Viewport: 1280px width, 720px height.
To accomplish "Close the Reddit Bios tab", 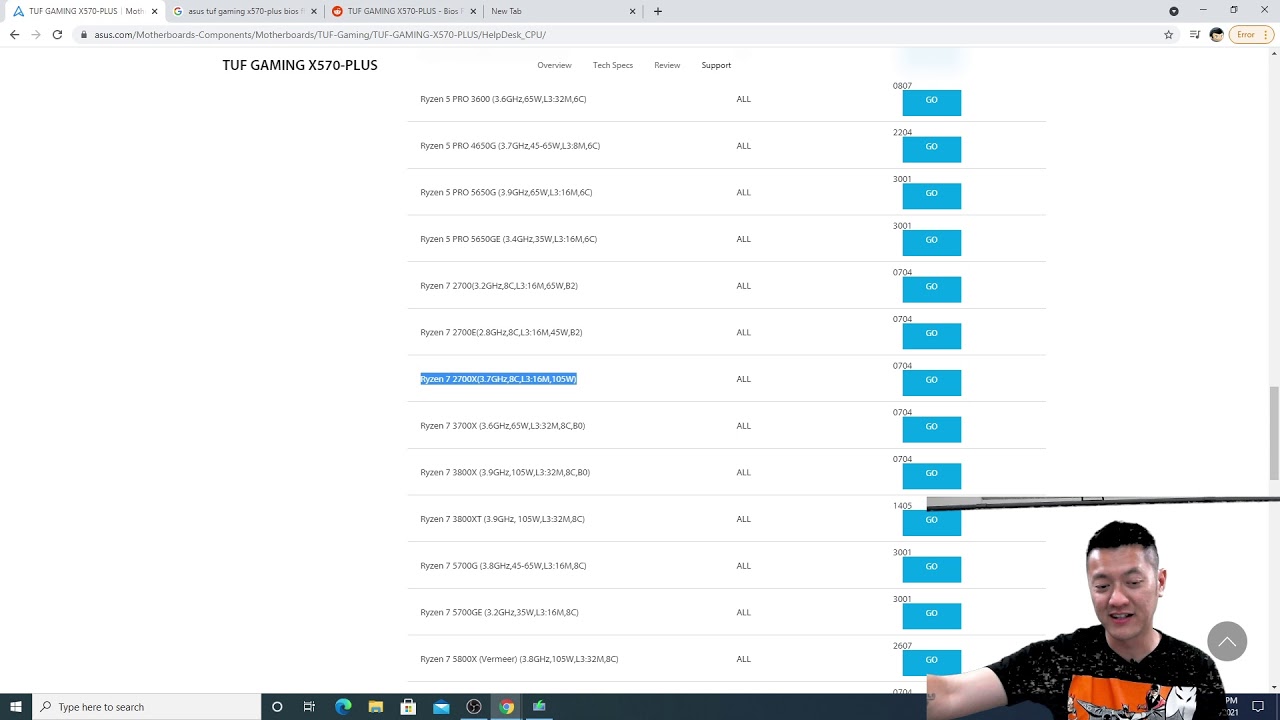I will tap(473, 11).
